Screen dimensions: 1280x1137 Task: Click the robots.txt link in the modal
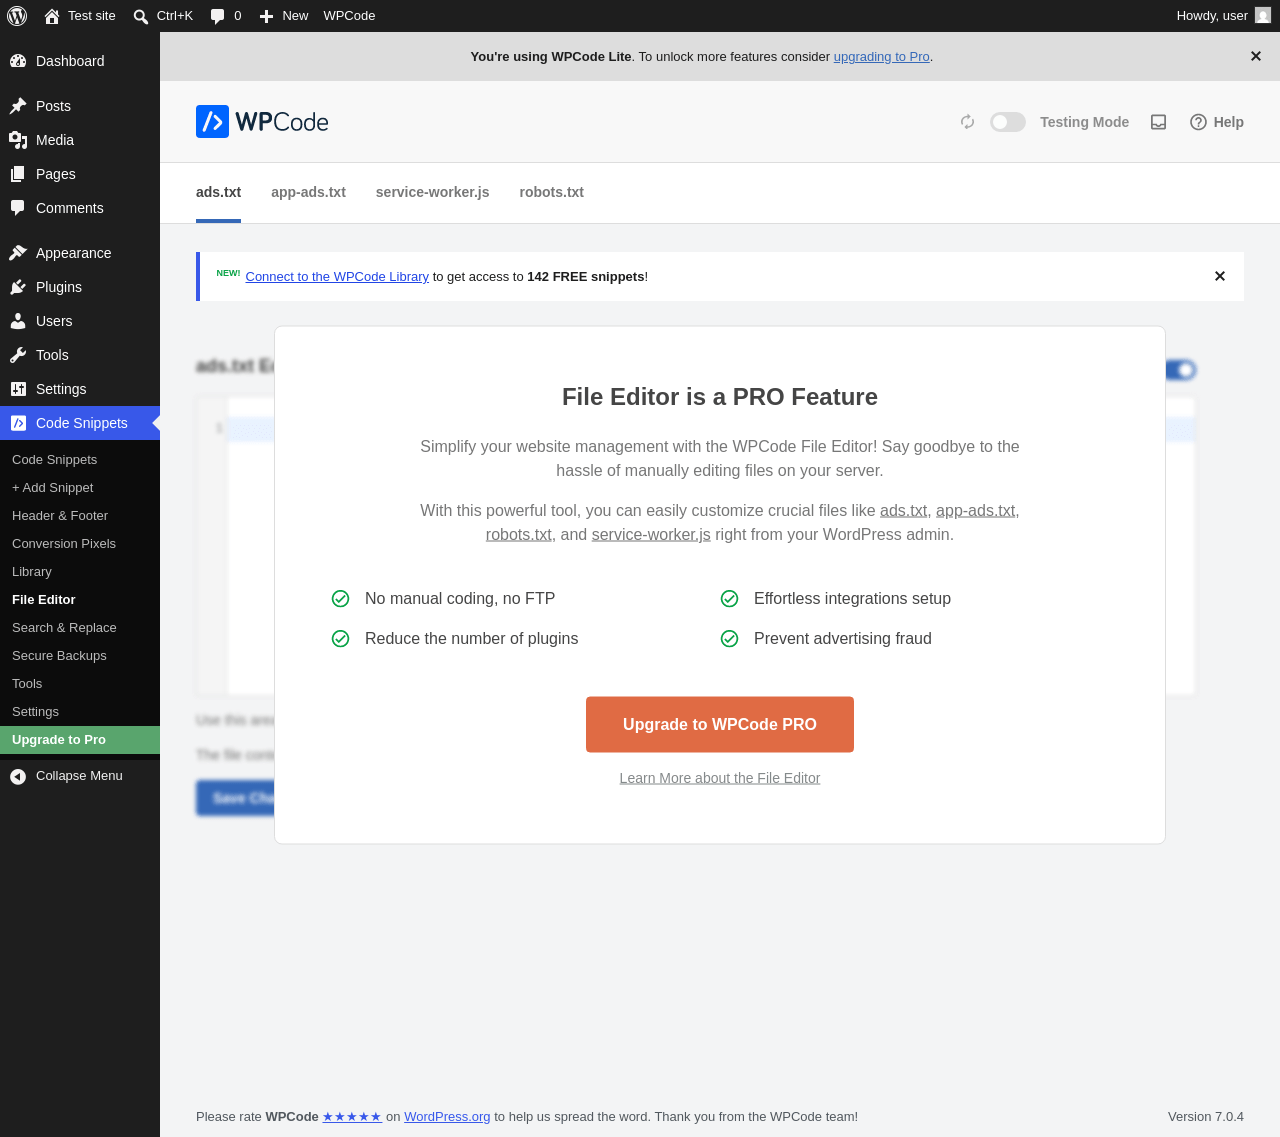518,534
